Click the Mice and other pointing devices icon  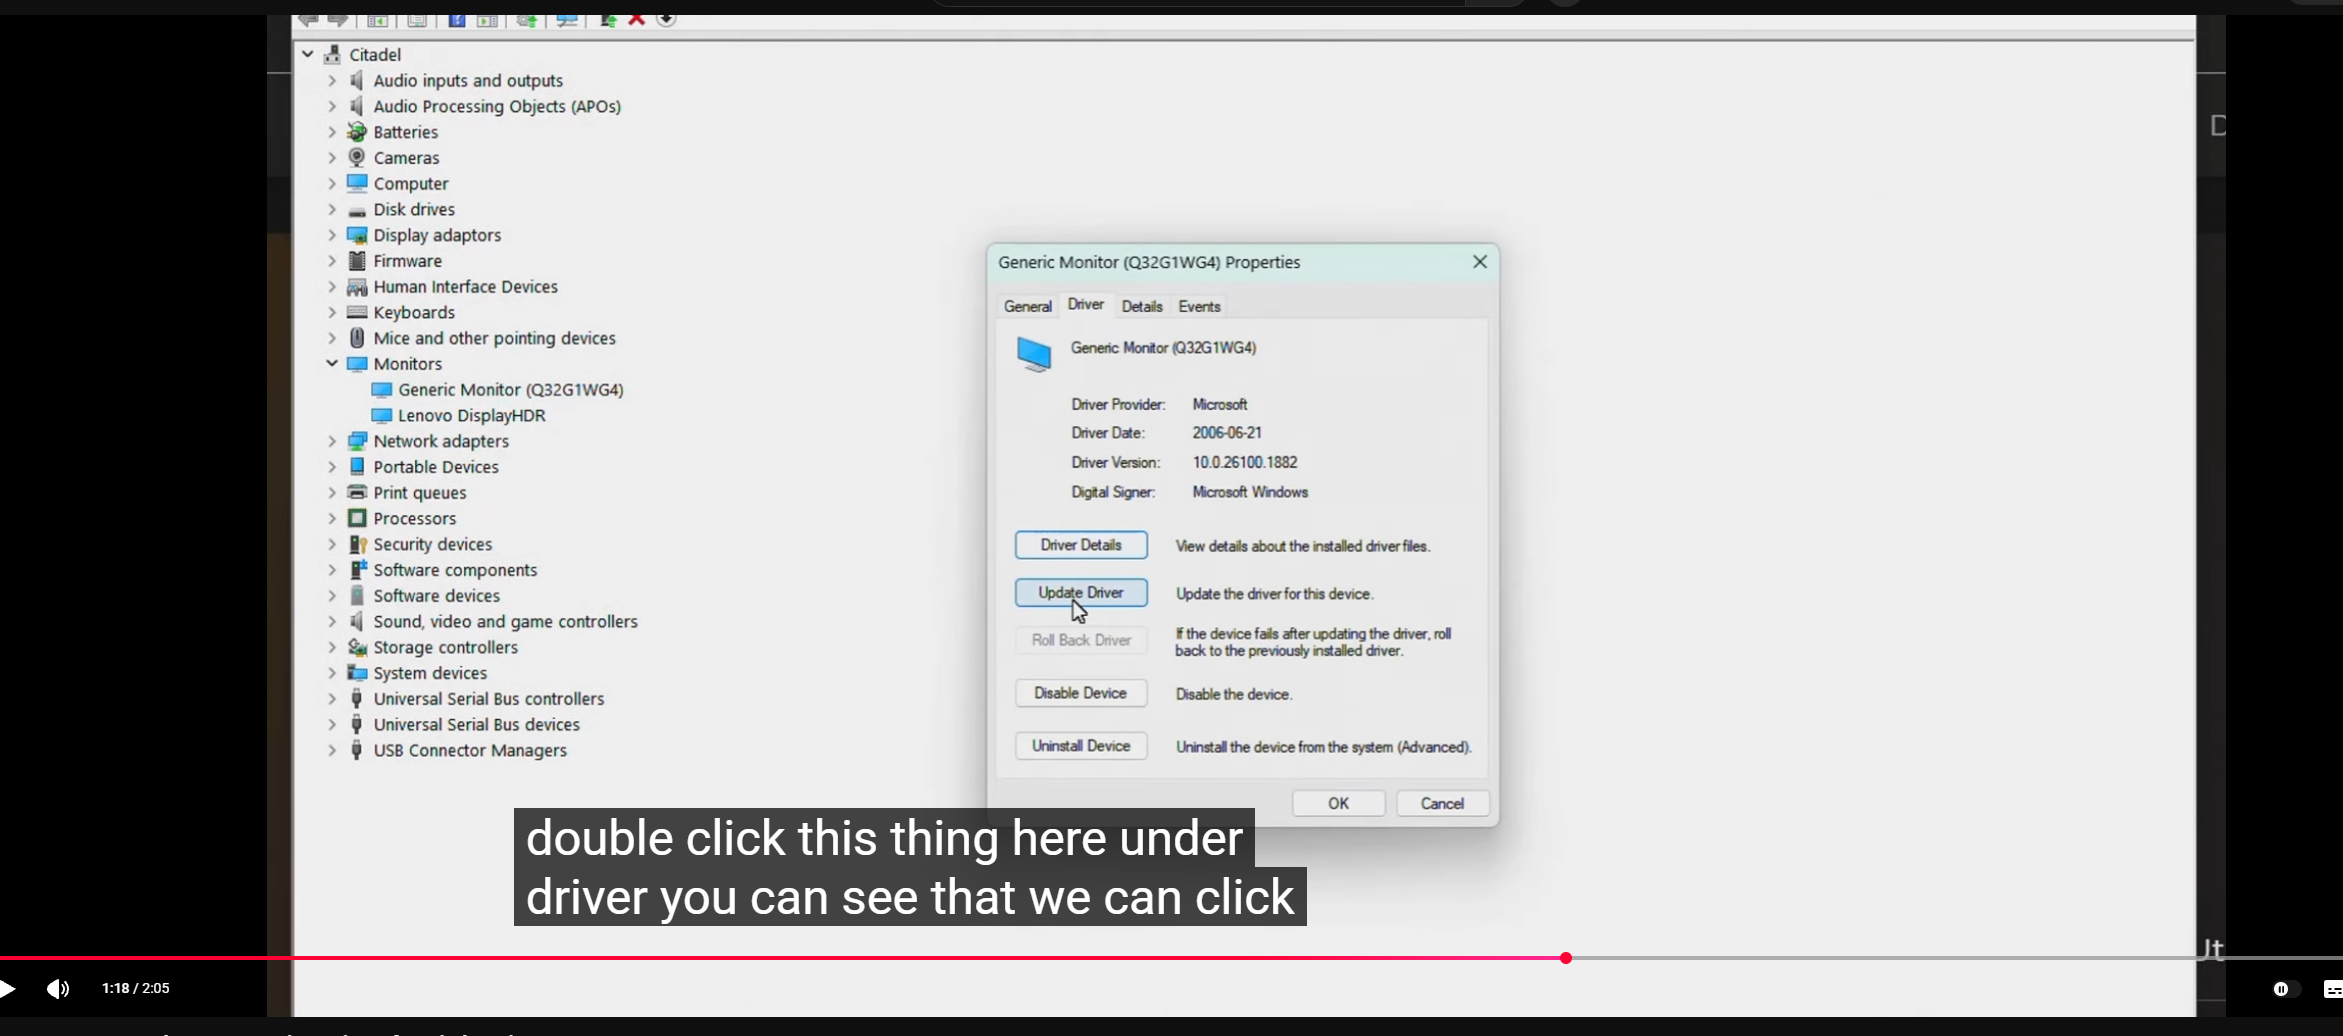pos(357,338)
